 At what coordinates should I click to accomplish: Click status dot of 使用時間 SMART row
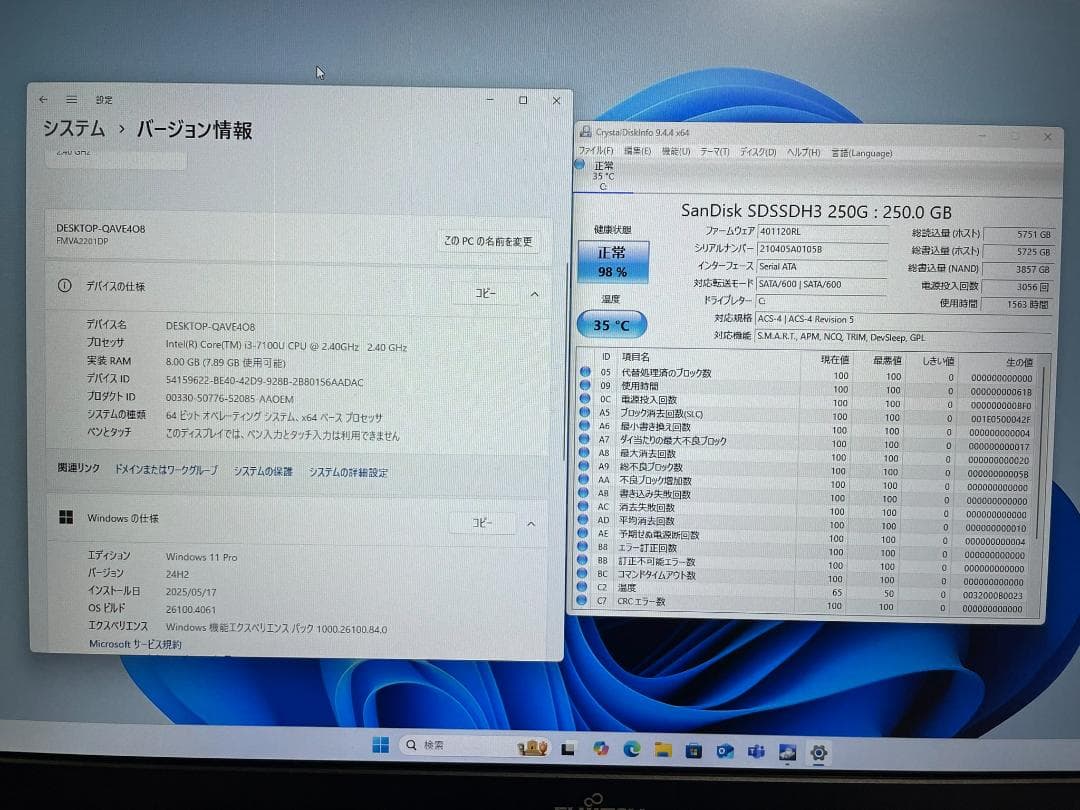tap(585, 386)
